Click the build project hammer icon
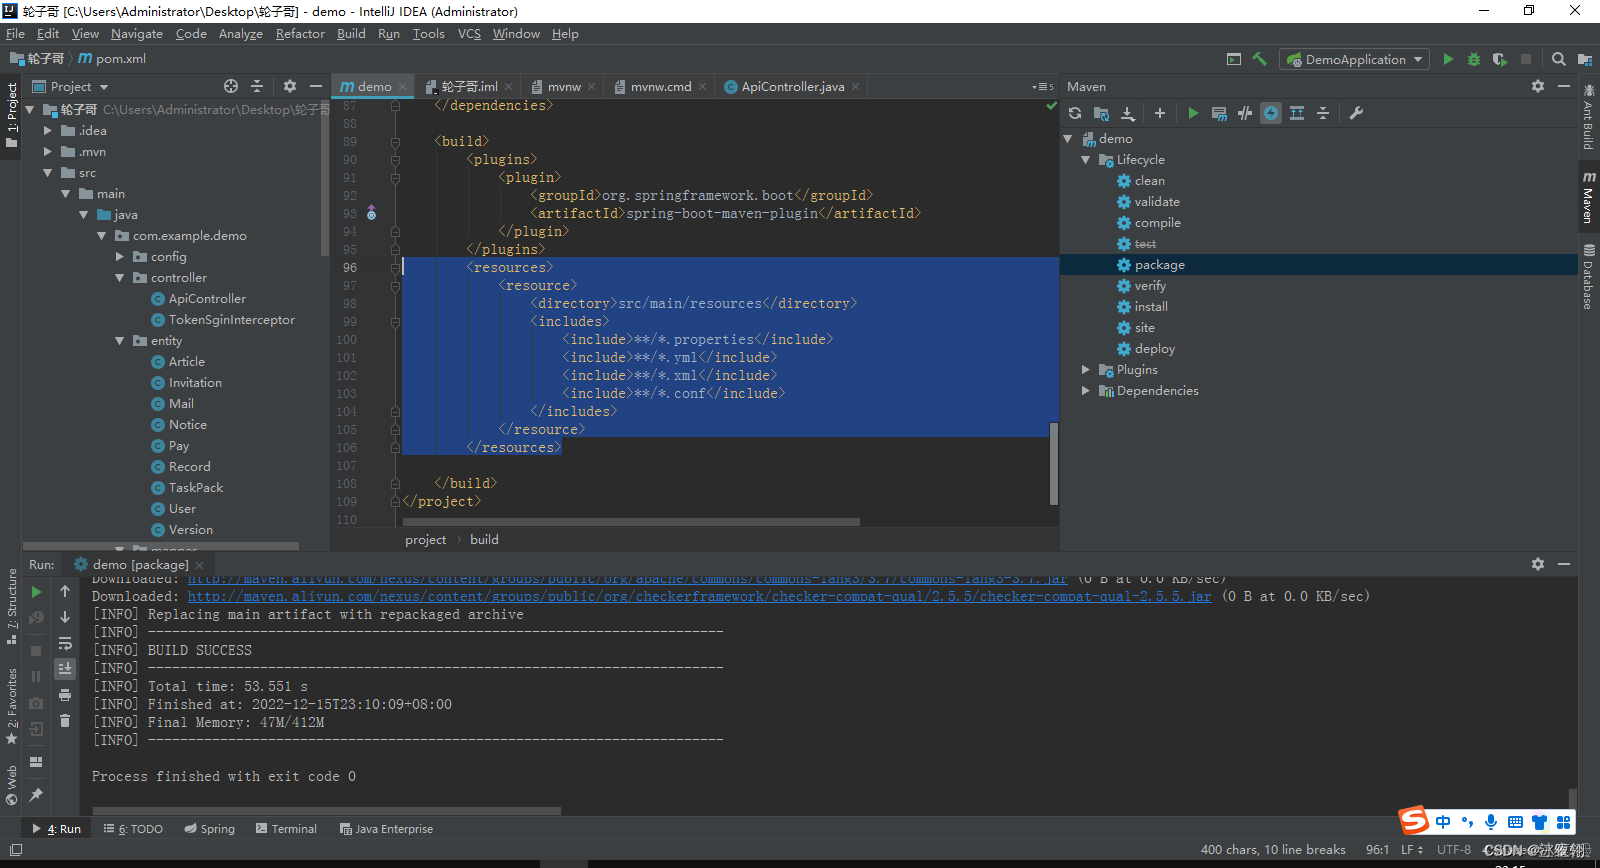Viewport: 1600px width, 868px height. (x=1260, y=59)
